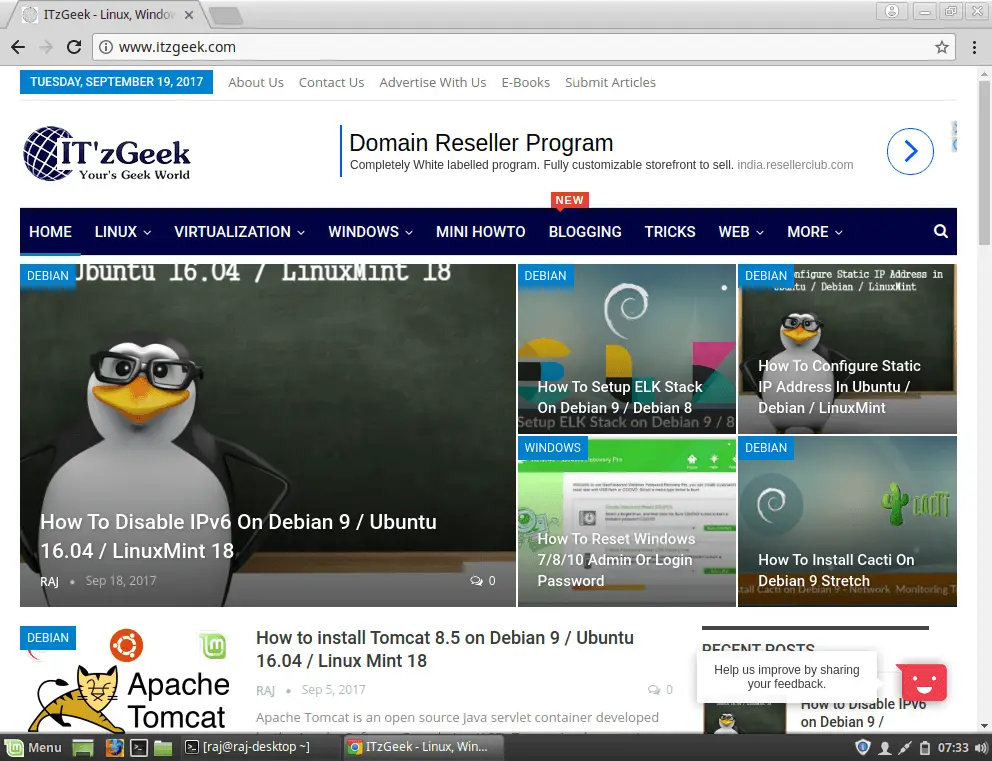Click author RAJ on featured article

(x=49, y=581)
